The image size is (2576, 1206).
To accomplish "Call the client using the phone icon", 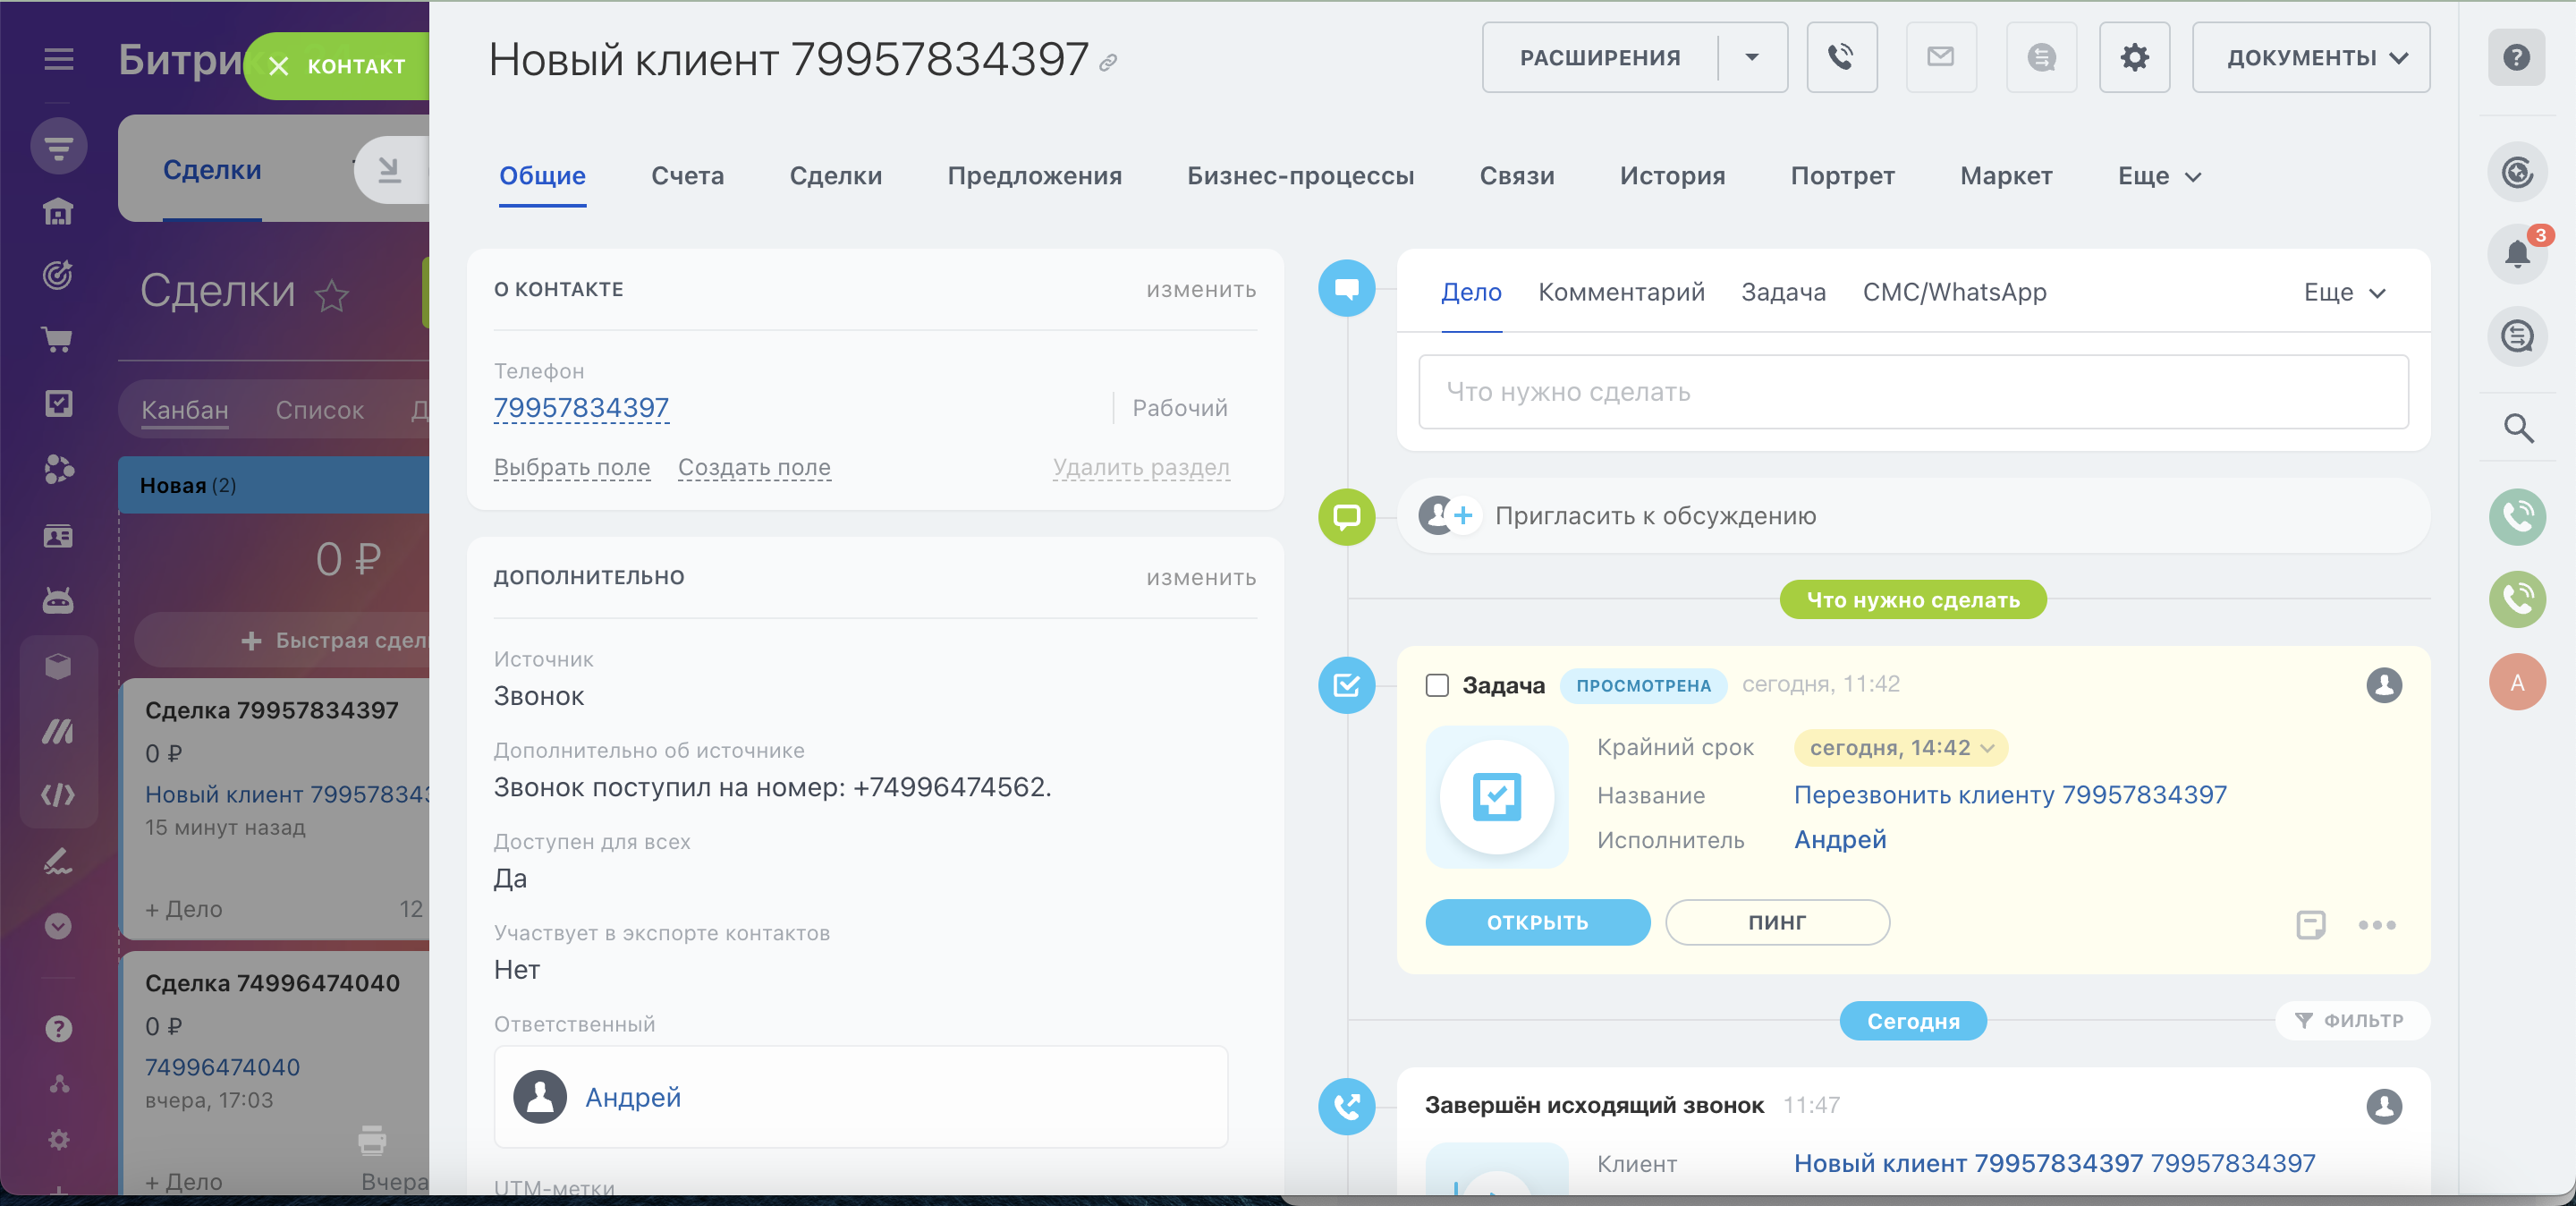I will [1842, 57].
